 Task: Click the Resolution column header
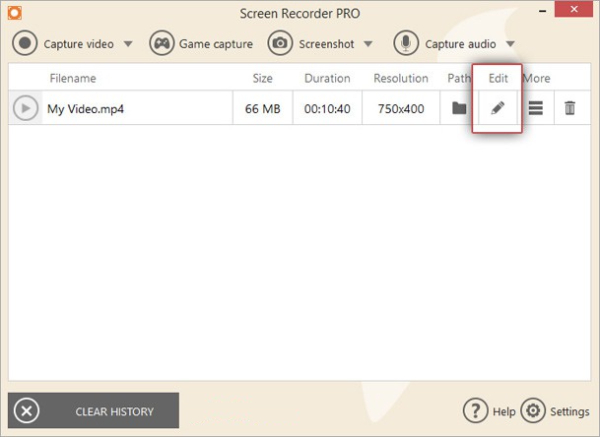400,78
